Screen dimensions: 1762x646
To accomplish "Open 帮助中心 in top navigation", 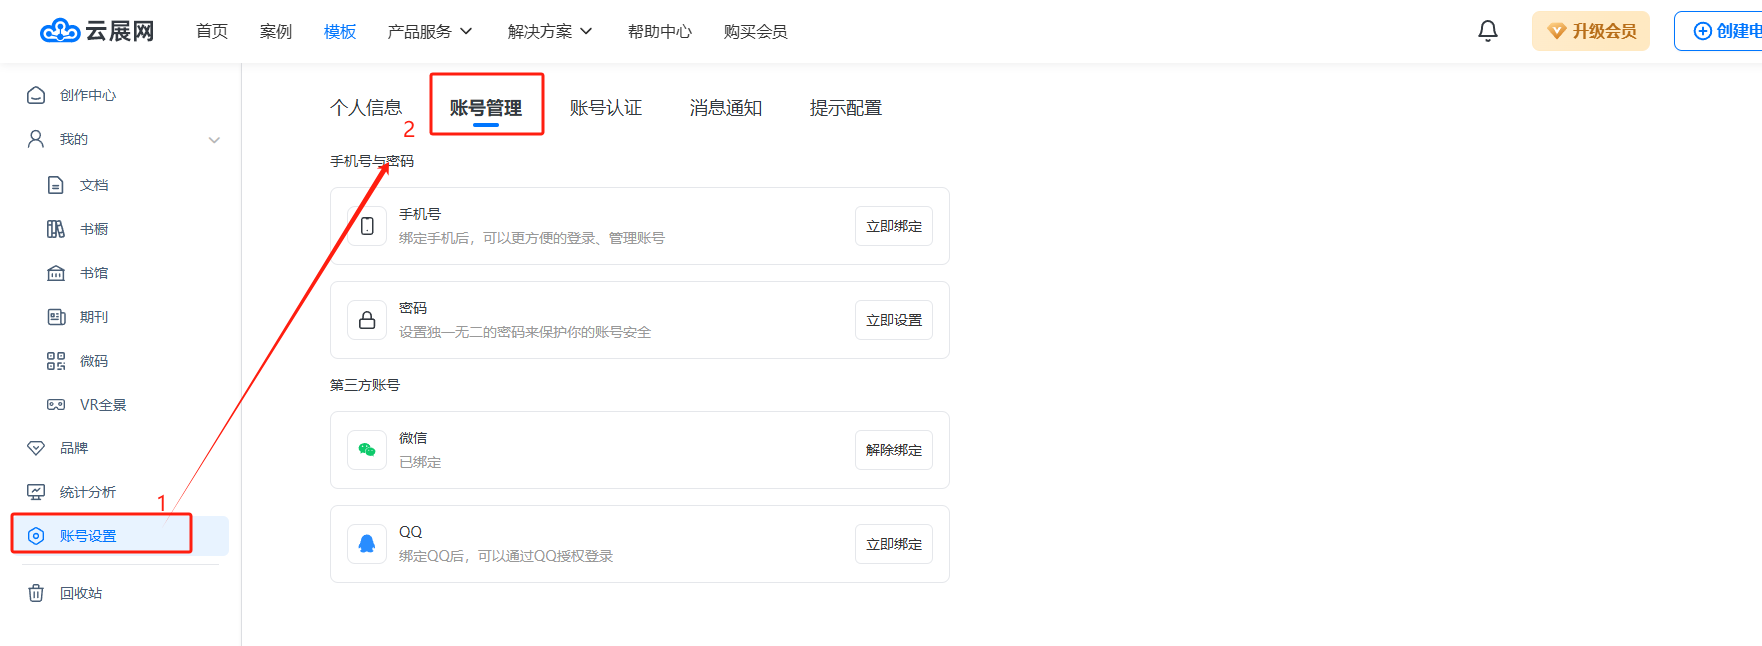I will pyautogui.click(x=659, y=32).
